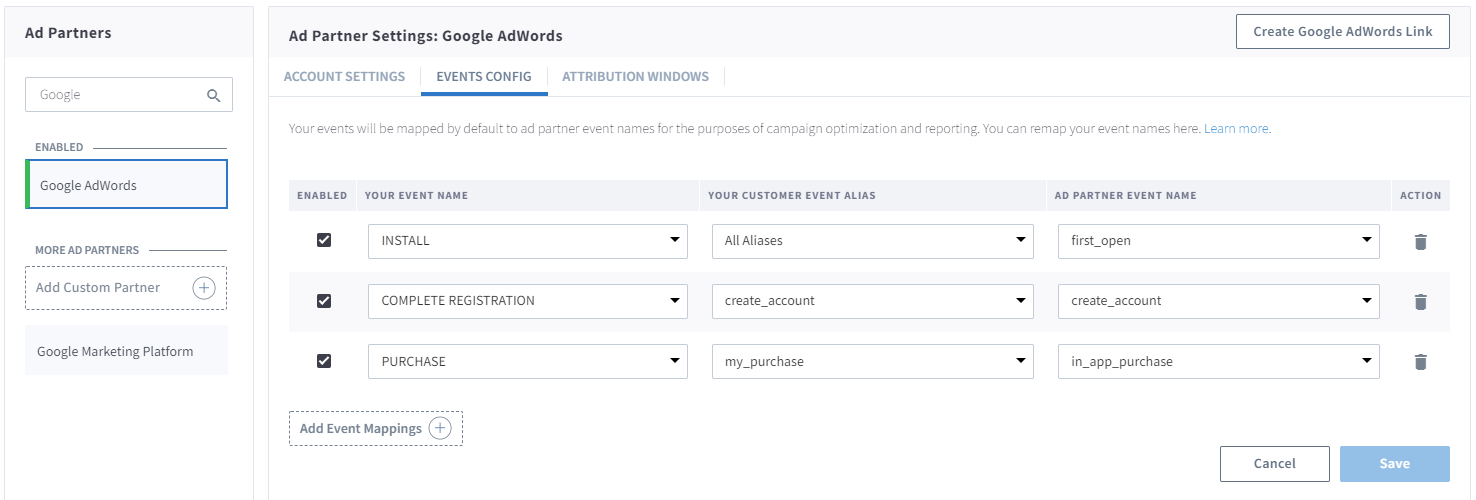The height and width of the screenshot is (500, 1476).
Task: Open the Attribution Windows tab
Action: 635,76
